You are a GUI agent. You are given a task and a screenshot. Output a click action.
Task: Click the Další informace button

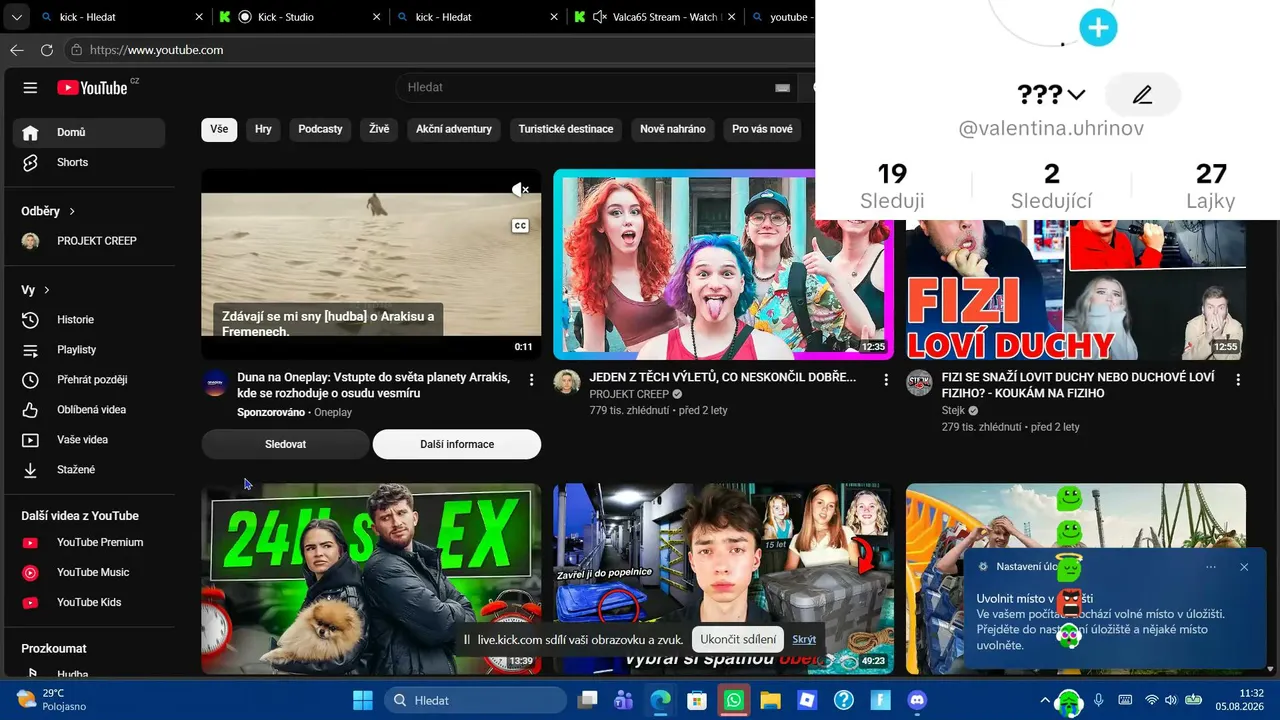coord(457,444)
